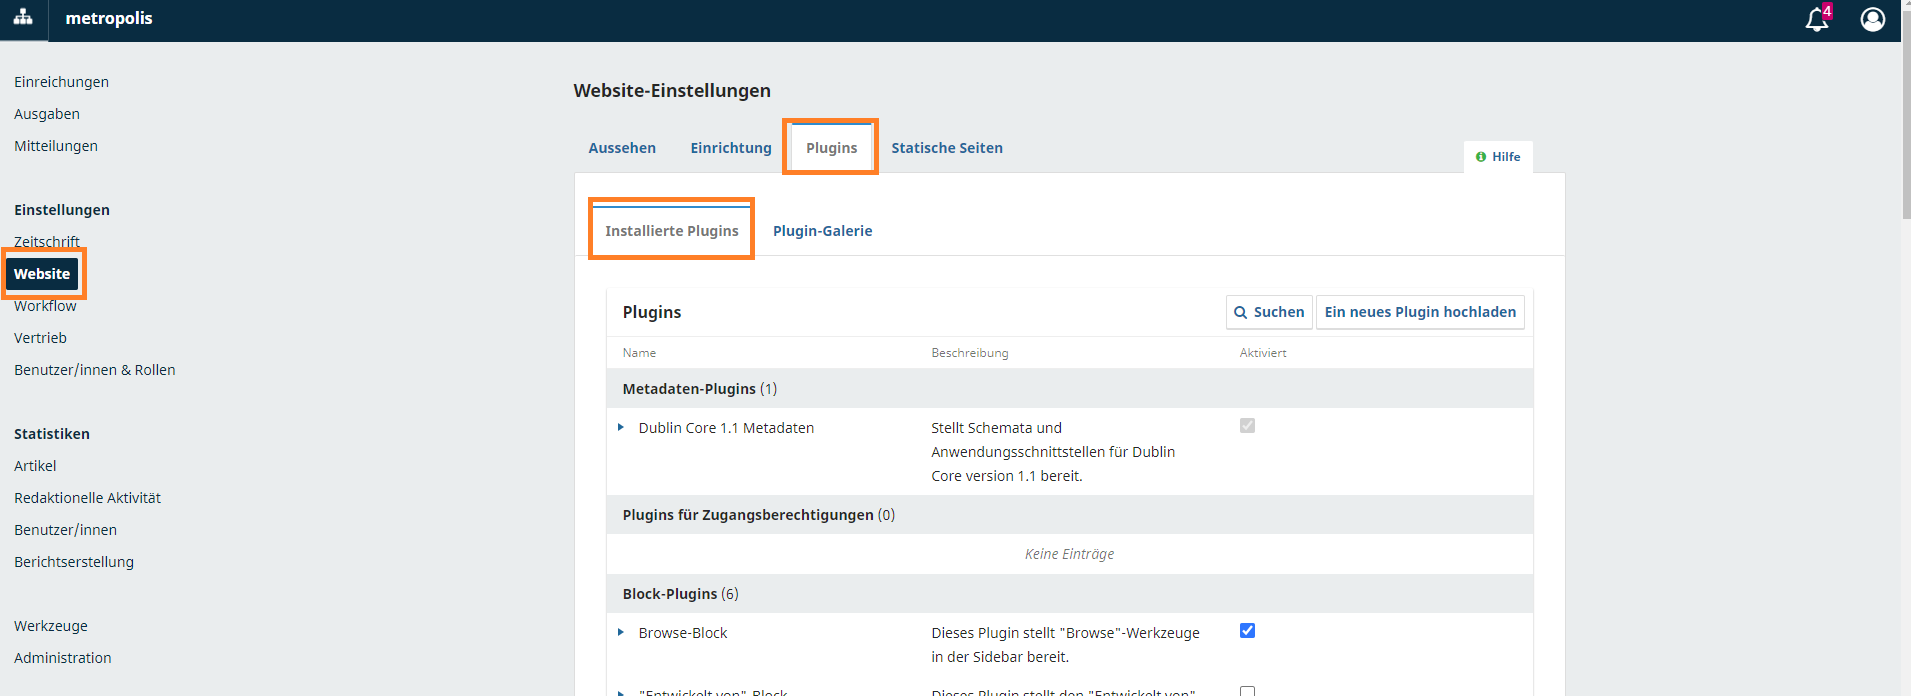Image resolution: width=1911 pixels, height=696 pixels.
Task: Open Einreichungen in the sidebar
Action: [x=61, y=82]
